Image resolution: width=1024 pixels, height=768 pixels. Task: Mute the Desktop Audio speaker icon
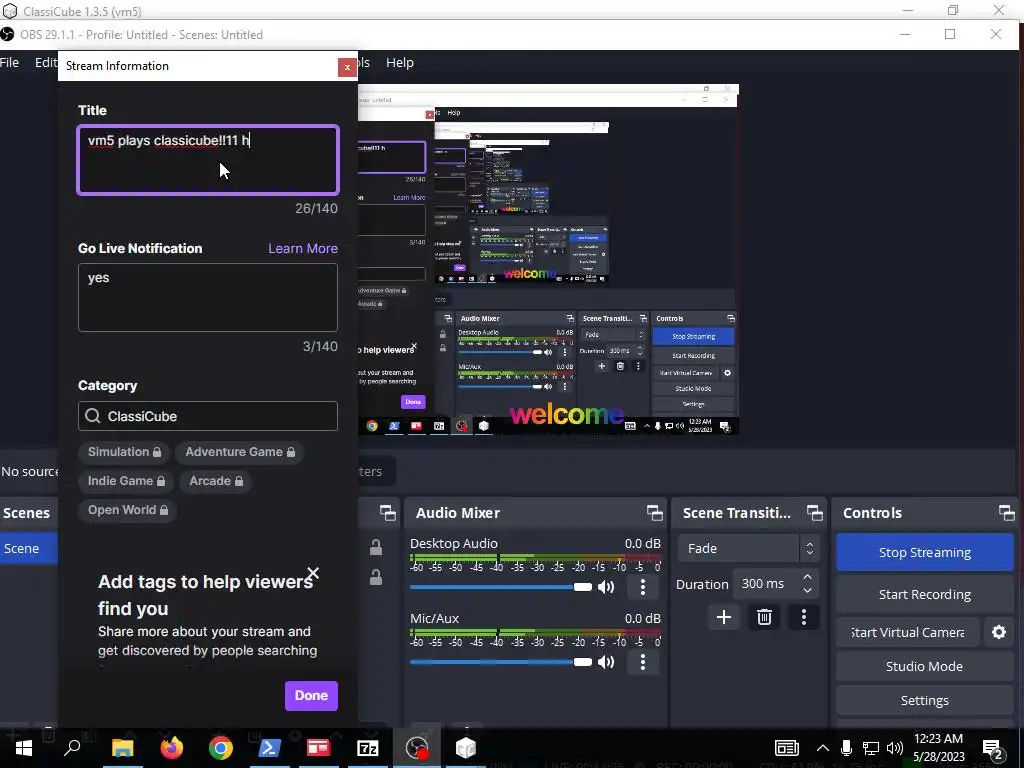coord(606,586)
